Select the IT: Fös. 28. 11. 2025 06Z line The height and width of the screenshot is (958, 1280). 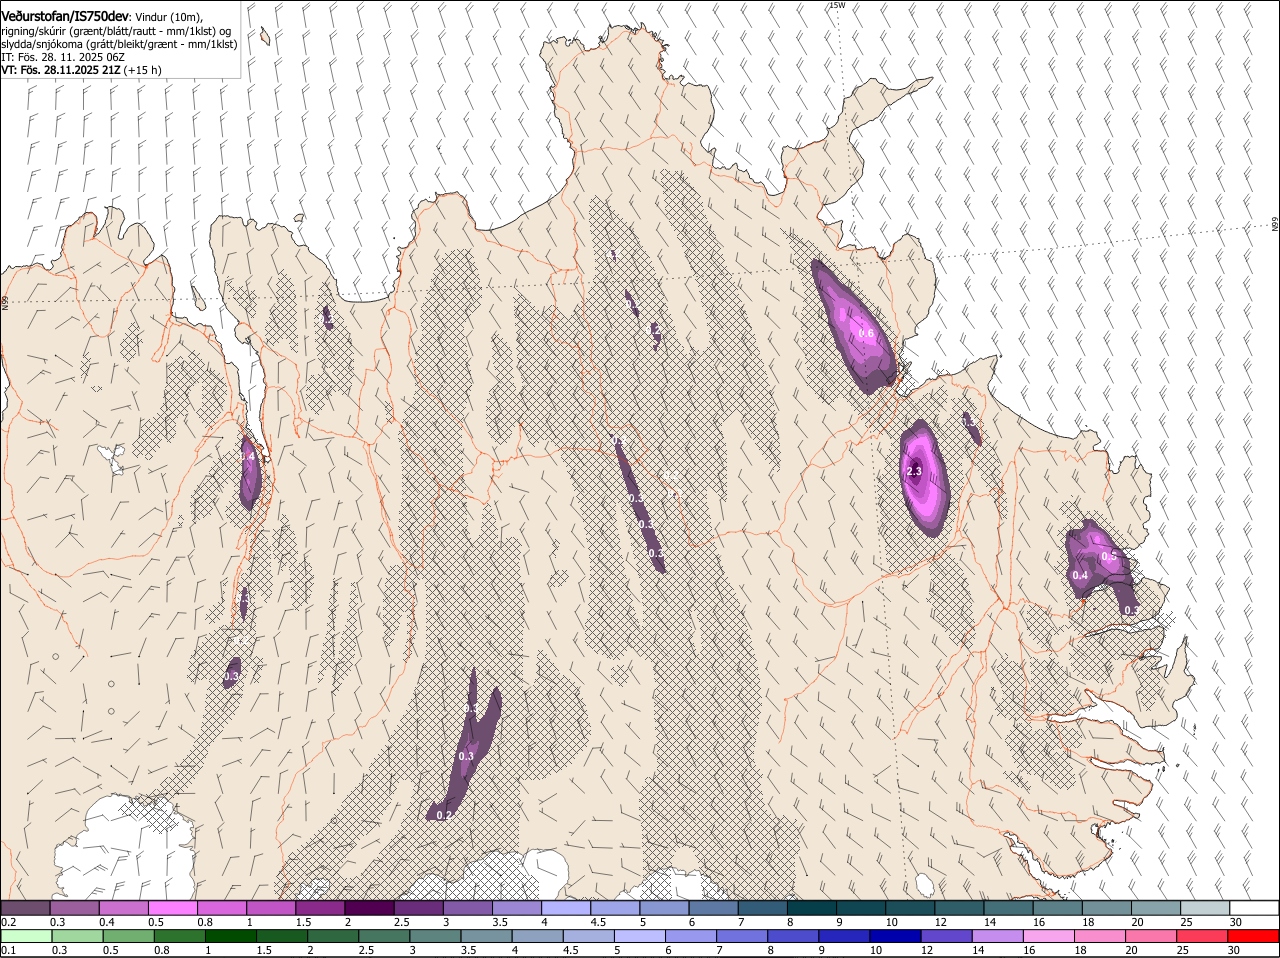click(63, 57)
